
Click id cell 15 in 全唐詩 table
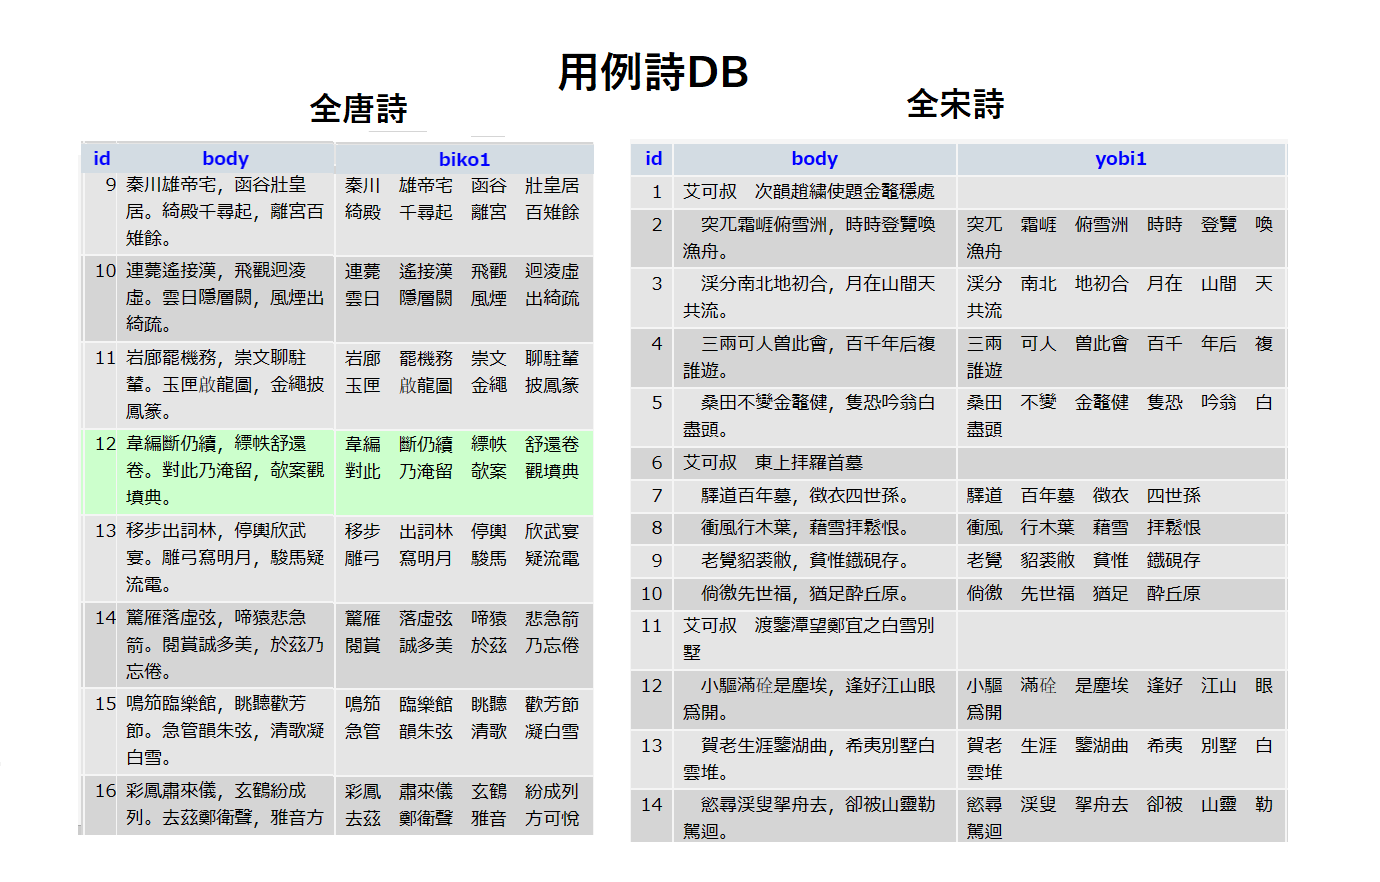[101, 731]
